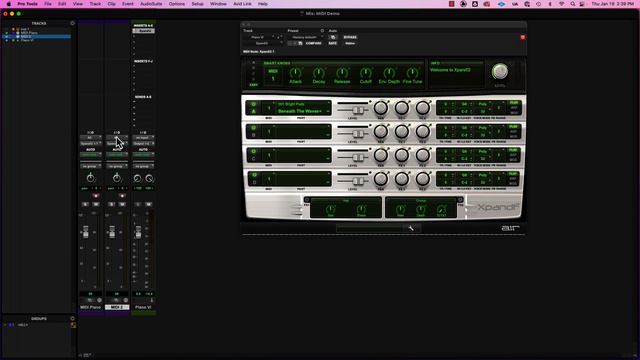Image resolution: width=640 pixels, height=360 pixels.
Task: Mute the MIDI Piano track
Action: tap(96, 204)
